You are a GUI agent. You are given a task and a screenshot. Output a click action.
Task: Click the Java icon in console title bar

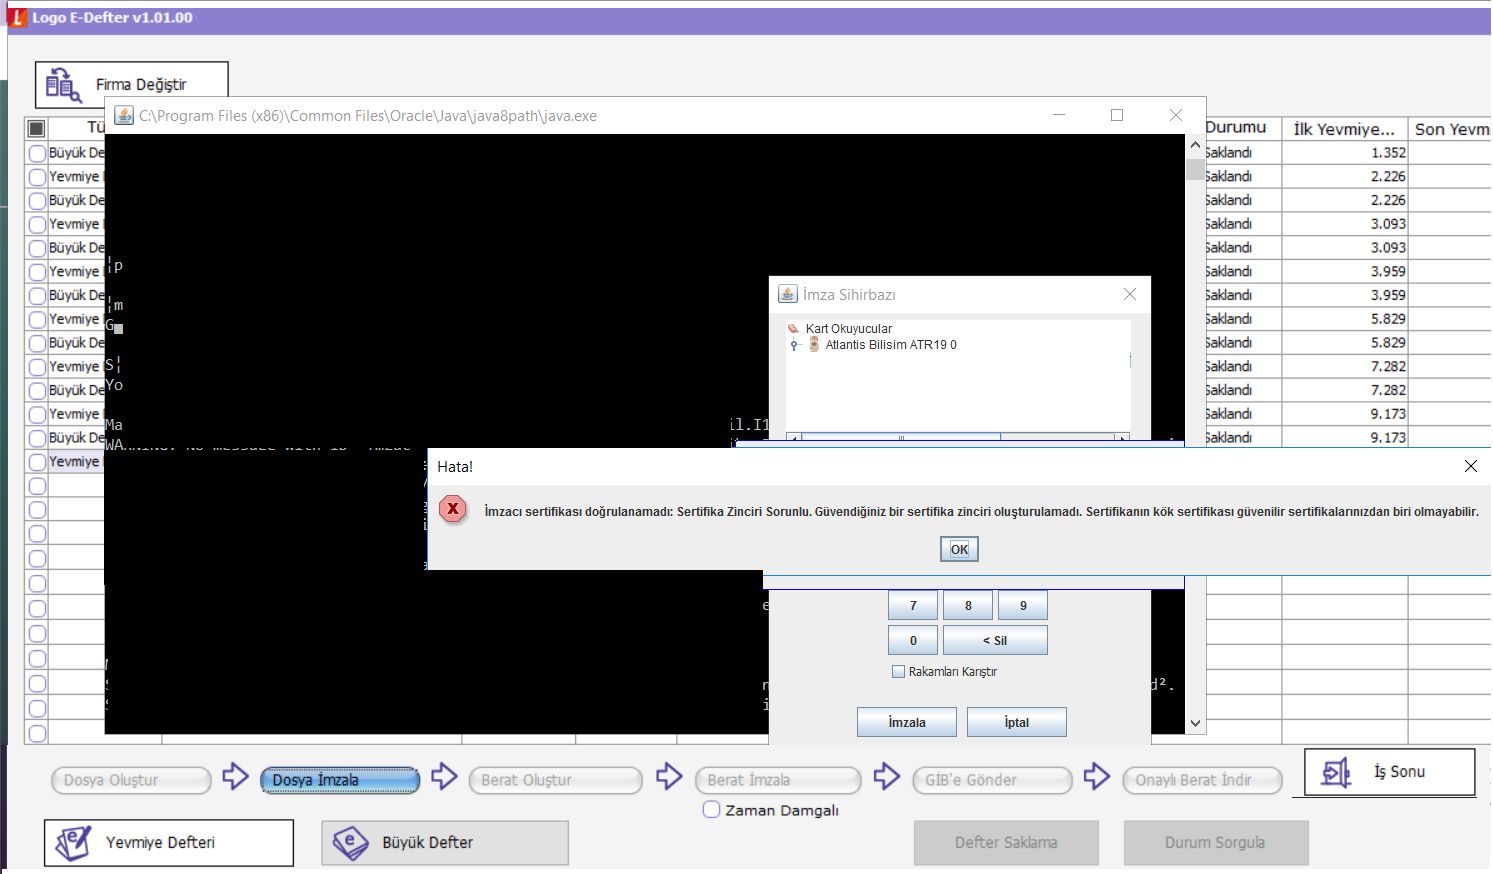coord(124,115)
